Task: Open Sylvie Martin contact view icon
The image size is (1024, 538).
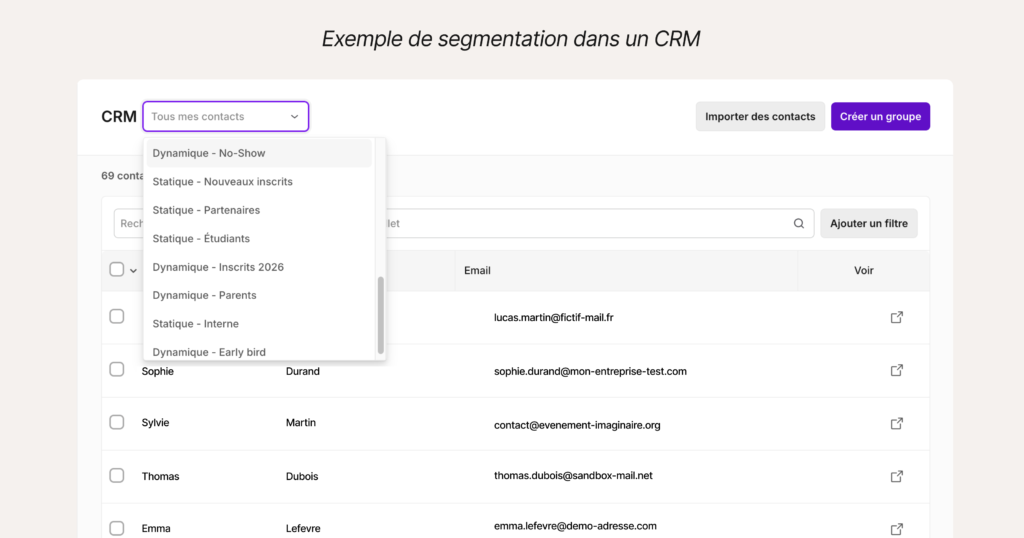Action: coord(897,424)
